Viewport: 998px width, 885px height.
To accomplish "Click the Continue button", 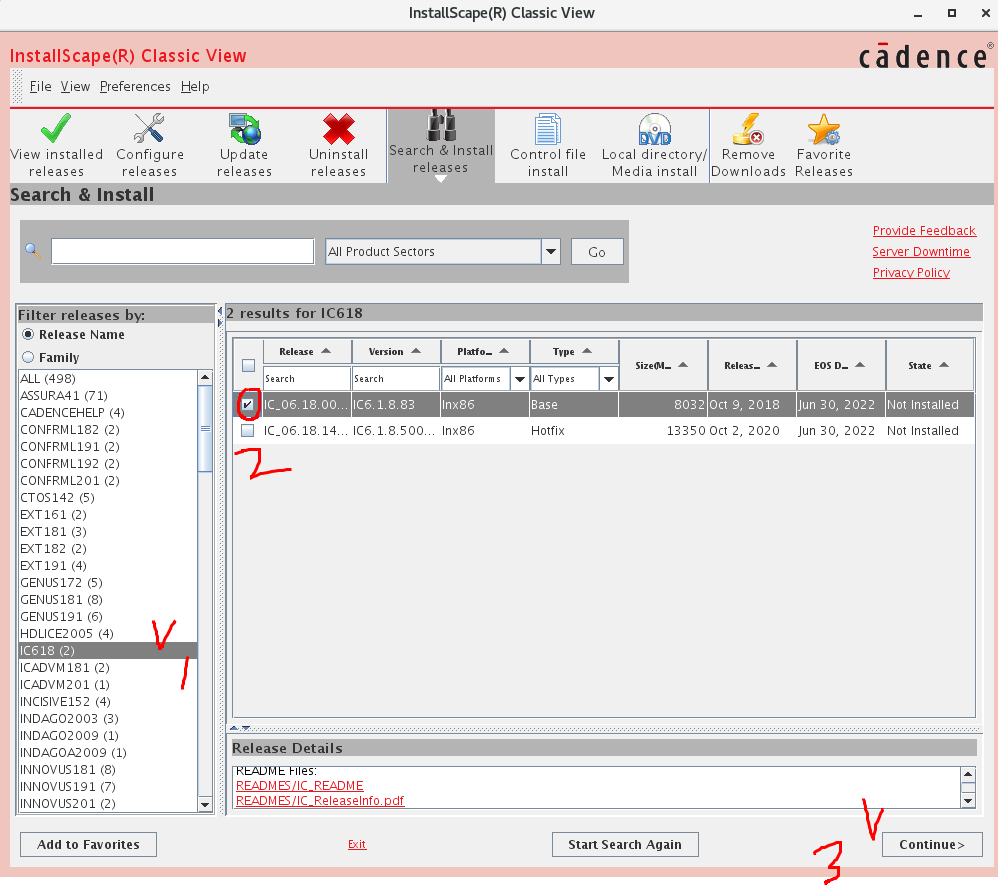I will [x=932, y=844].
